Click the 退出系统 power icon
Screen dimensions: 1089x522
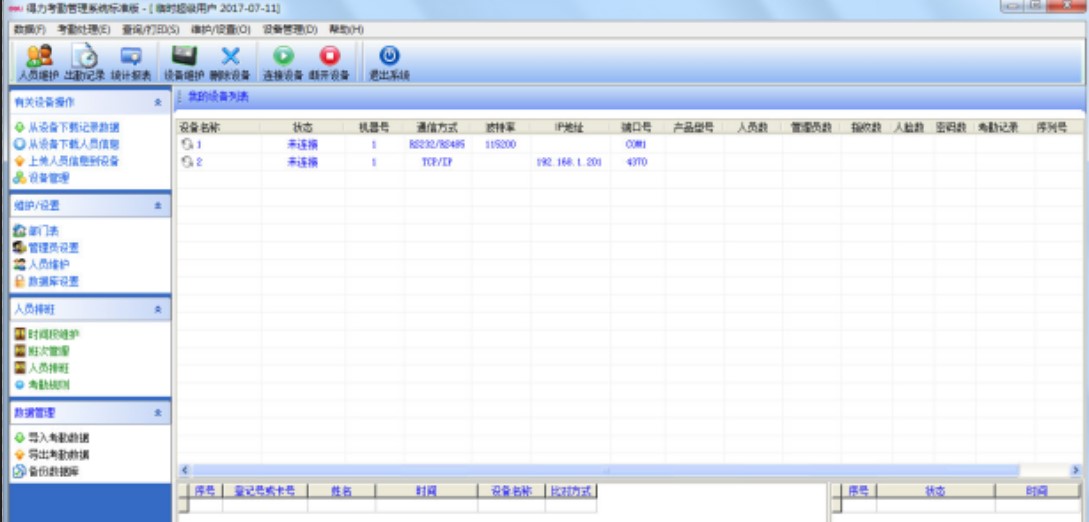389,60
